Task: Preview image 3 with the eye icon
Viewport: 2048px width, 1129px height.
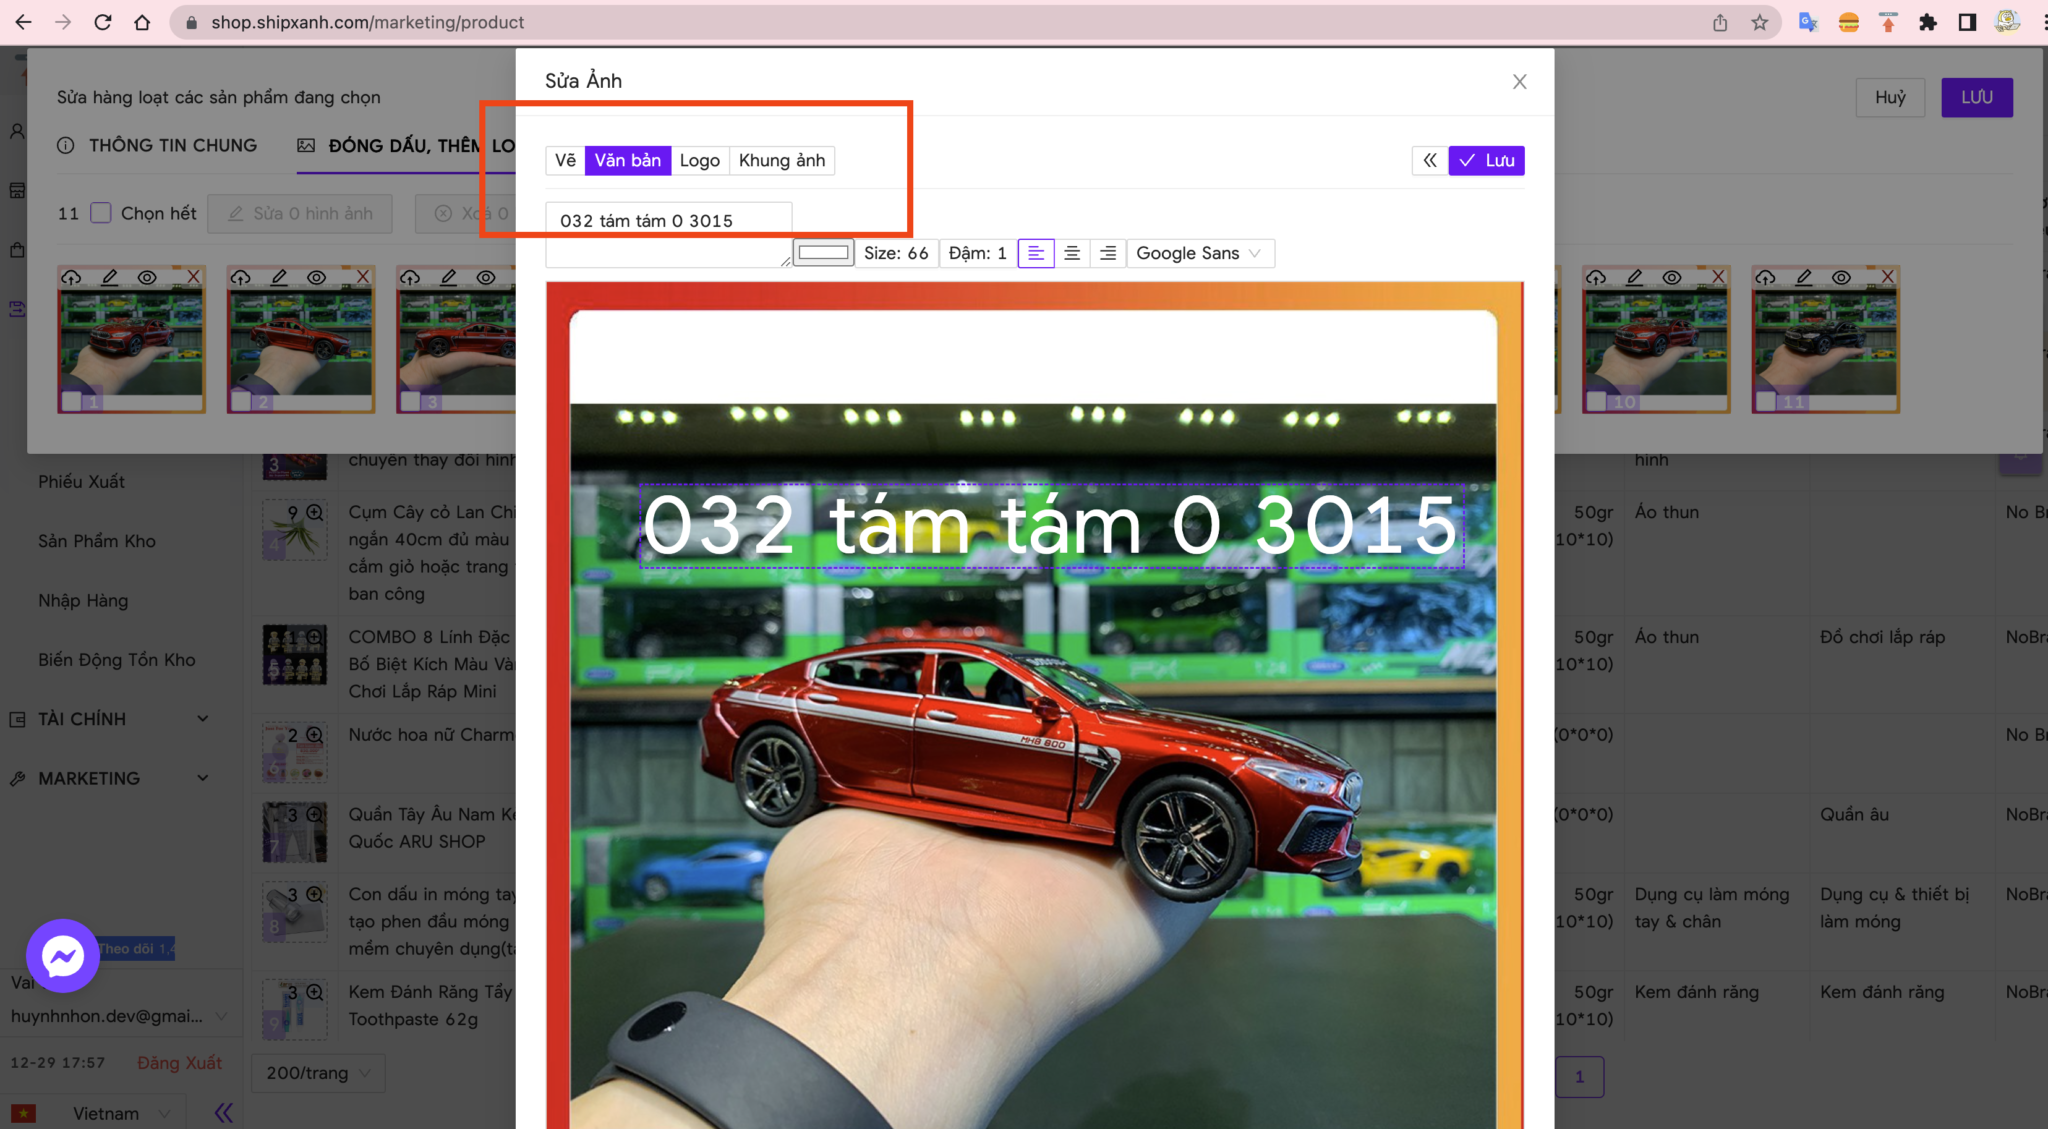Action: 486,277
